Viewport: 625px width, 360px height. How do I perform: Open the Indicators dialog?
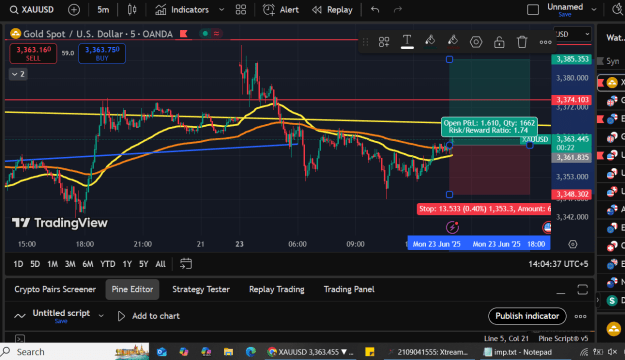(182, 10)
